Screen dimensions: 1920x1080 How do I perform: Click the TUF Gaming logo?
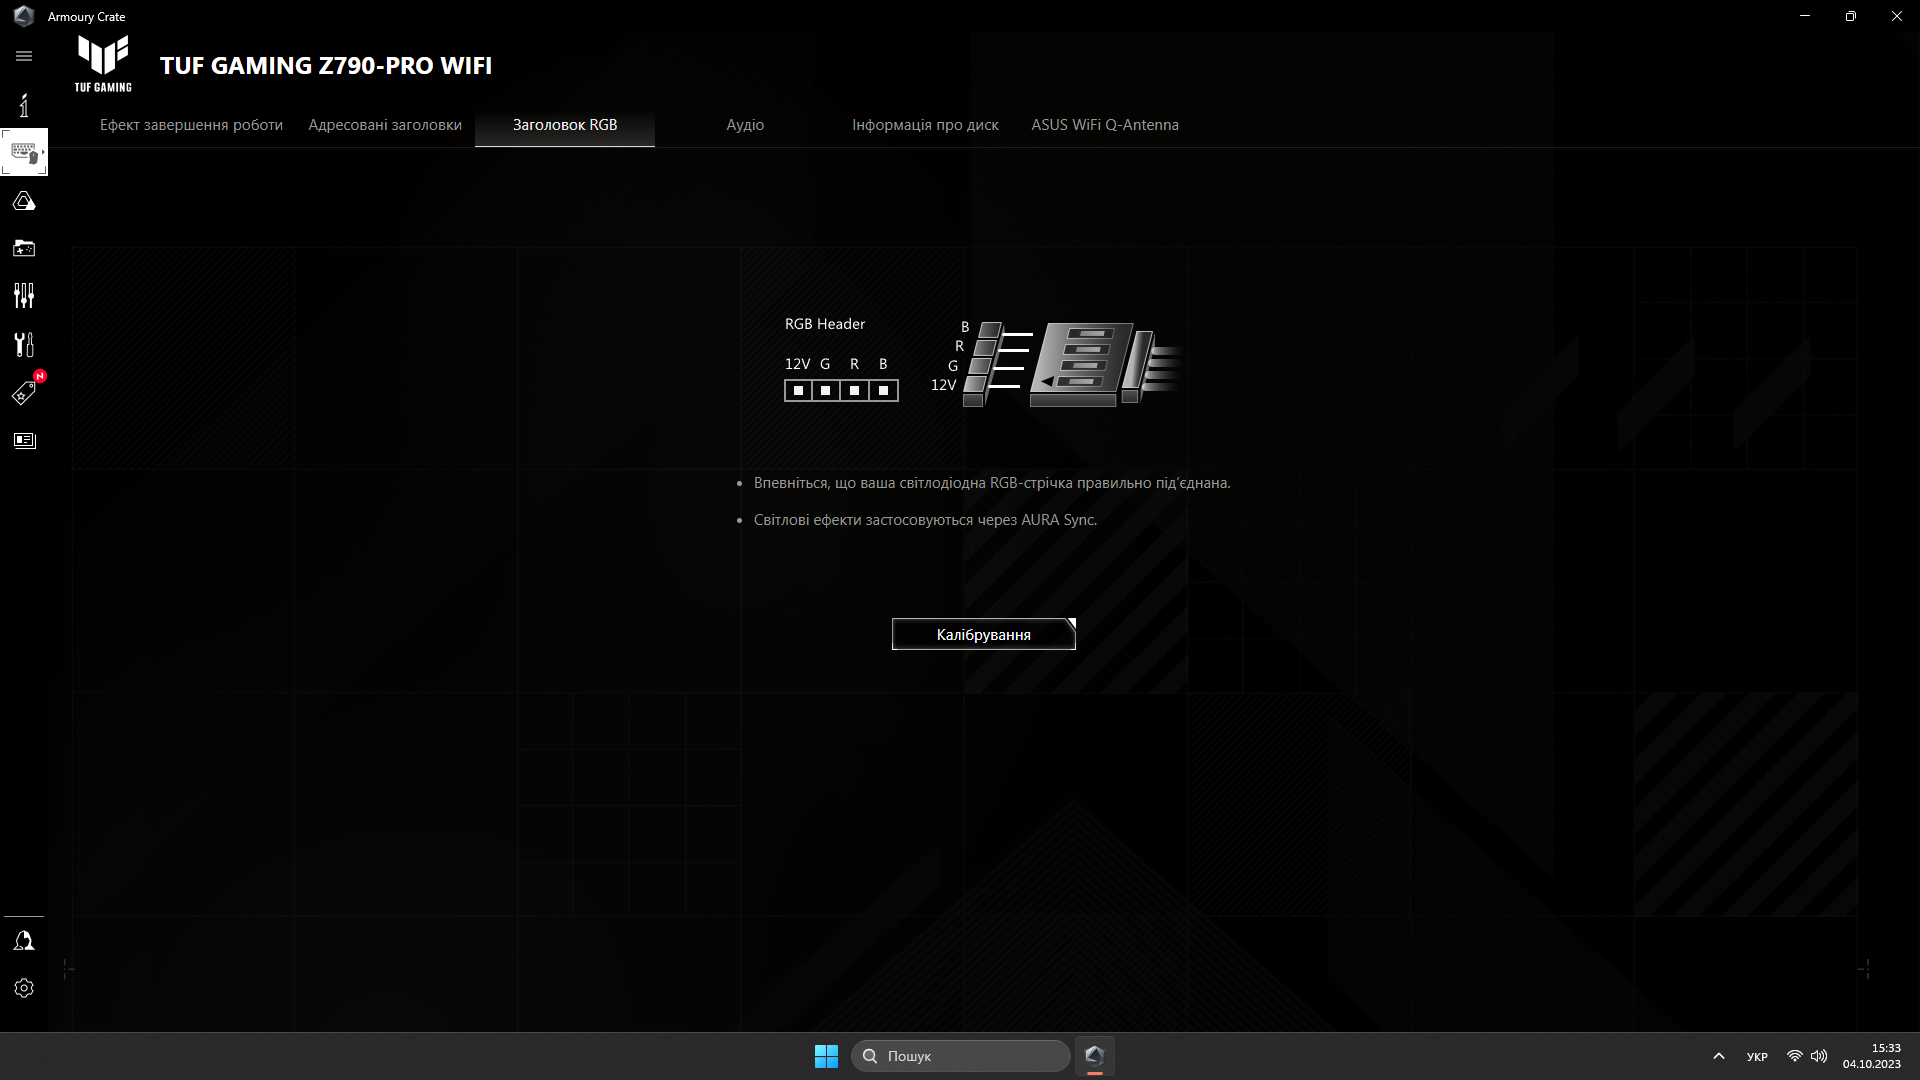click(x=103, y=64)
